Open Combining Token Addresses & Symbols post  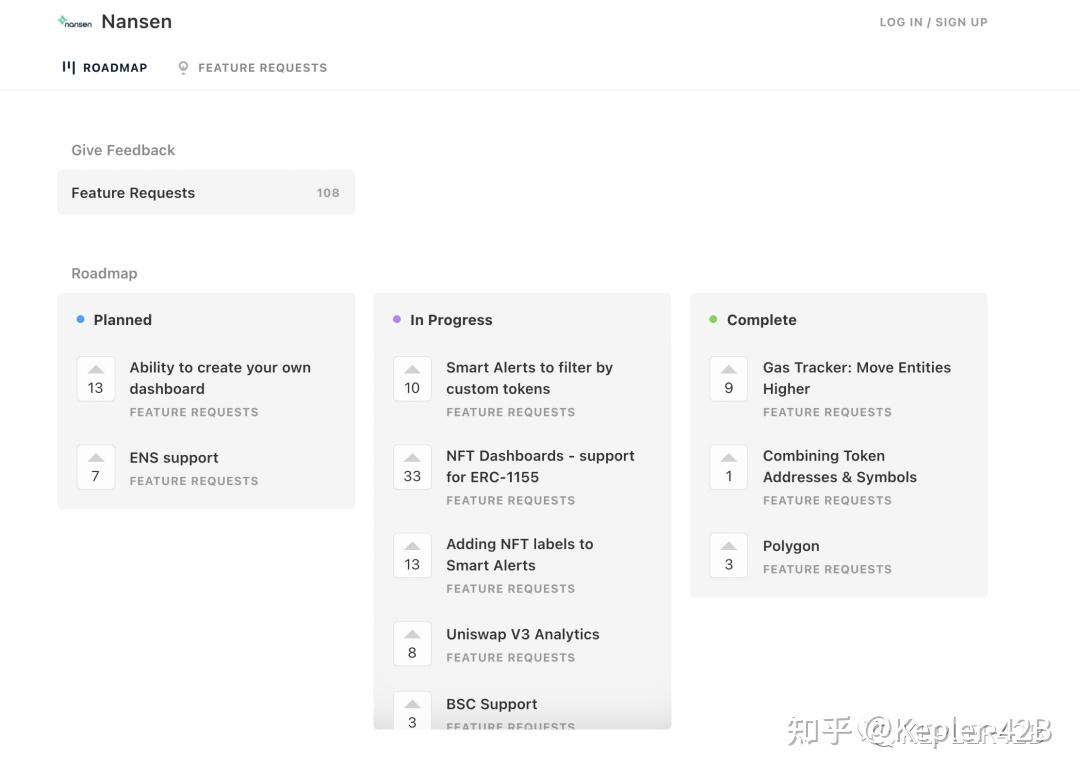[x=840, y=466]
